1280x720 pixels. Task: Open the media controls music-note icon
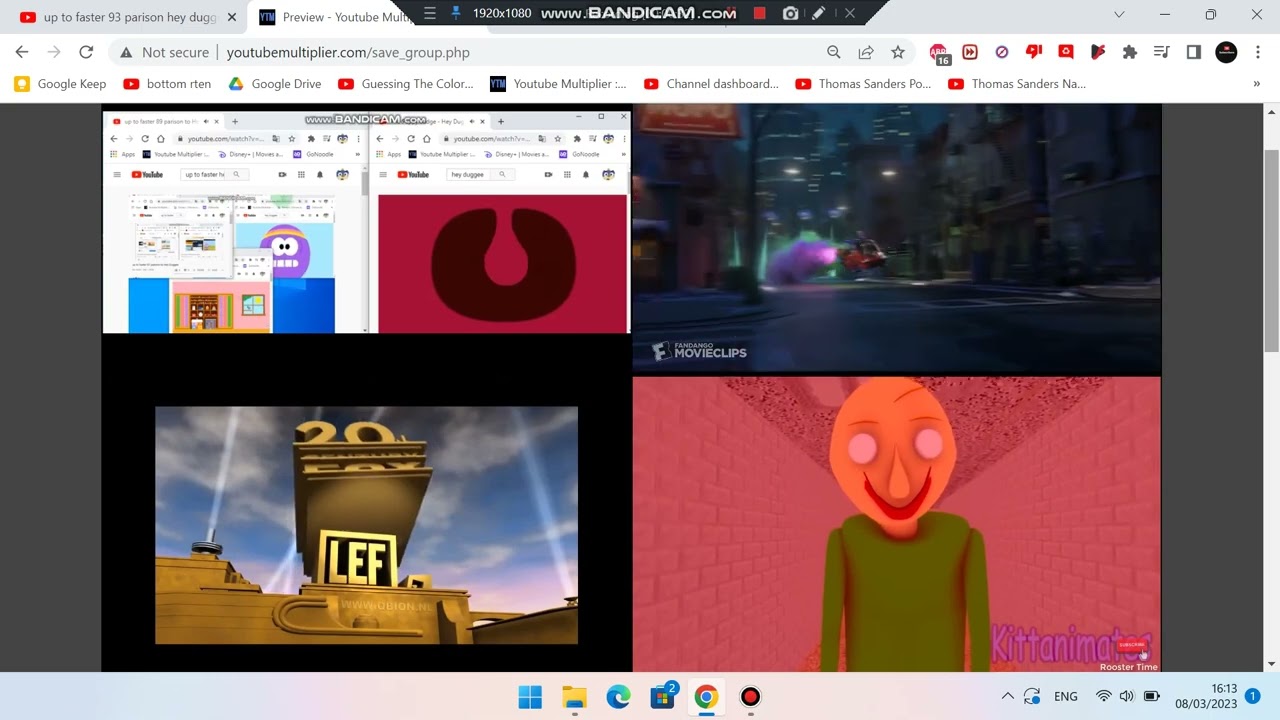click(x=1162, y=52)
